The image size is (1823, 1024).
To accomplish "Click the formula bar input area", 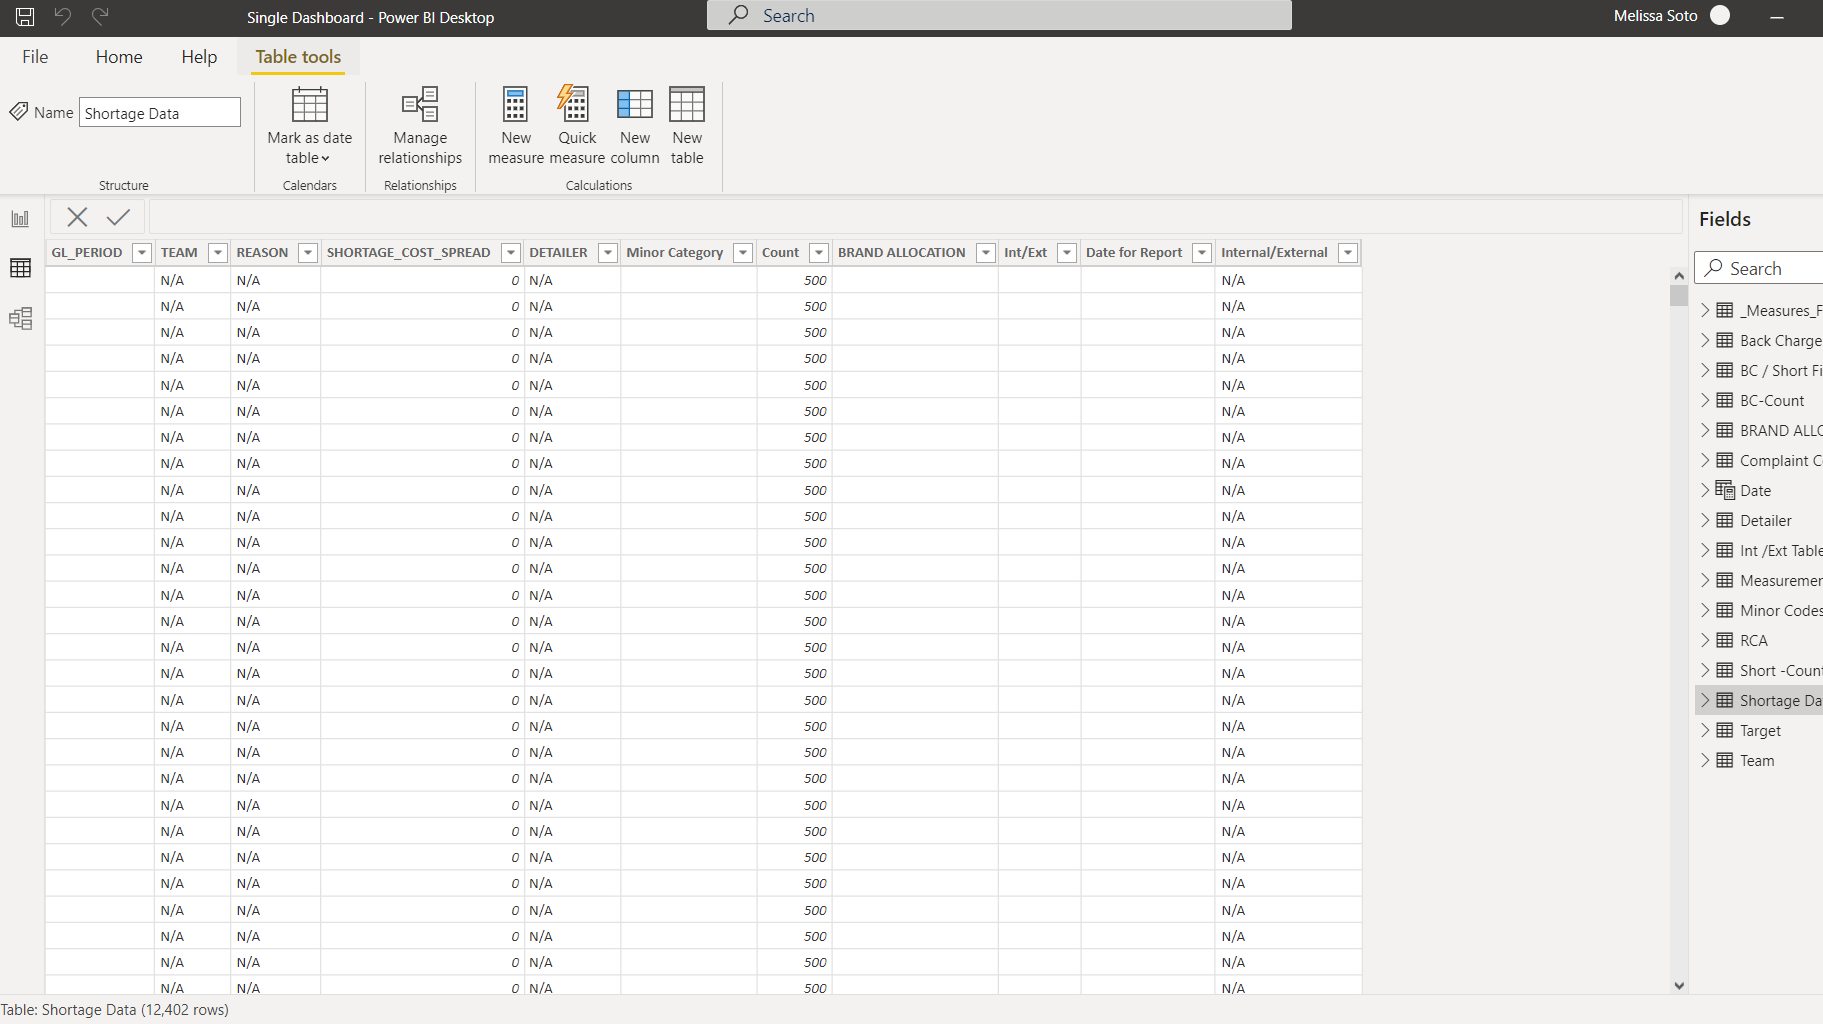I will 914,217.
